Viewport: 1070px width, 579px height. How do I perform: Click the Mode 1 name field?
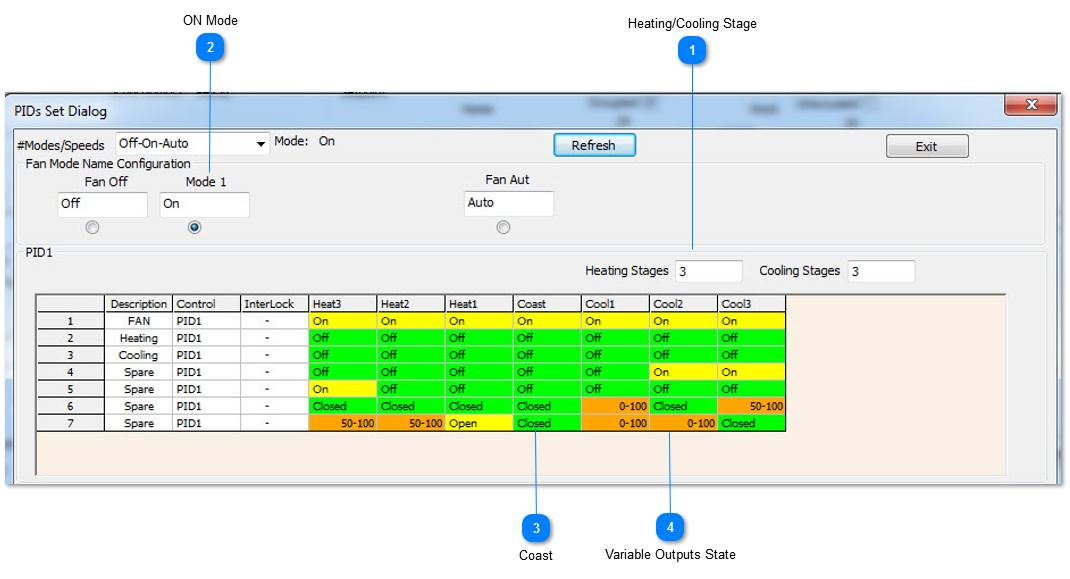click(205, 204)
